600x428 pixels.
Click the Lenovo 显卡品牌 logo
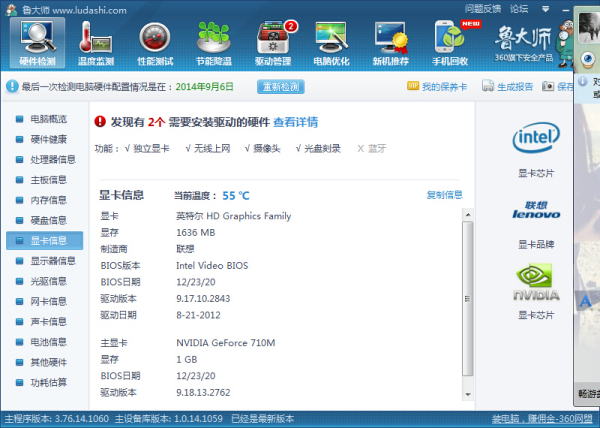click(536, 210)
